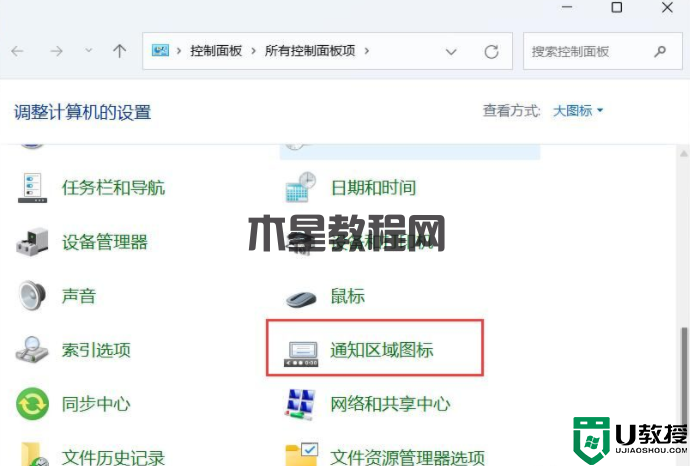The height and width of the screenshot is (466, 690).
Task: Click the 网络和共享中心 icon
Action: pyautogui.click(x=300, y=404)
